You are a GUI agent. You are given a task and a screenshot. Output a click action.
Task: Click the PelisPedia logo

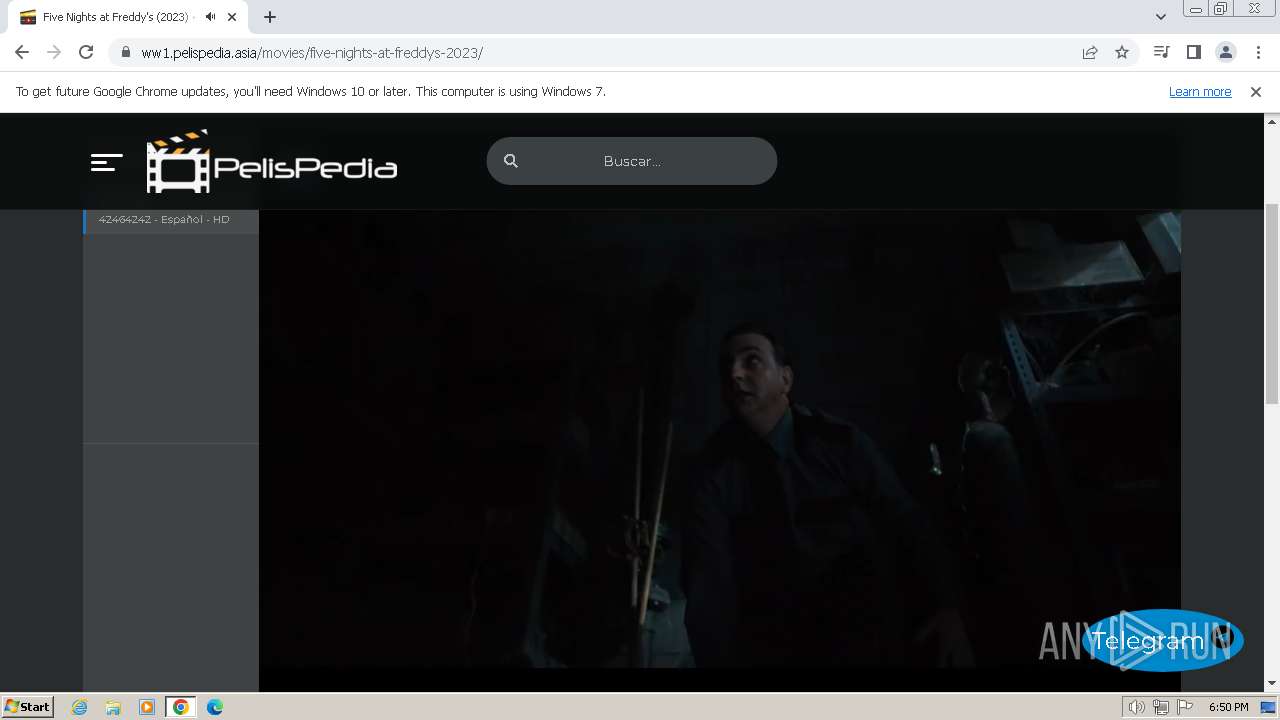(x=272, y=161)
